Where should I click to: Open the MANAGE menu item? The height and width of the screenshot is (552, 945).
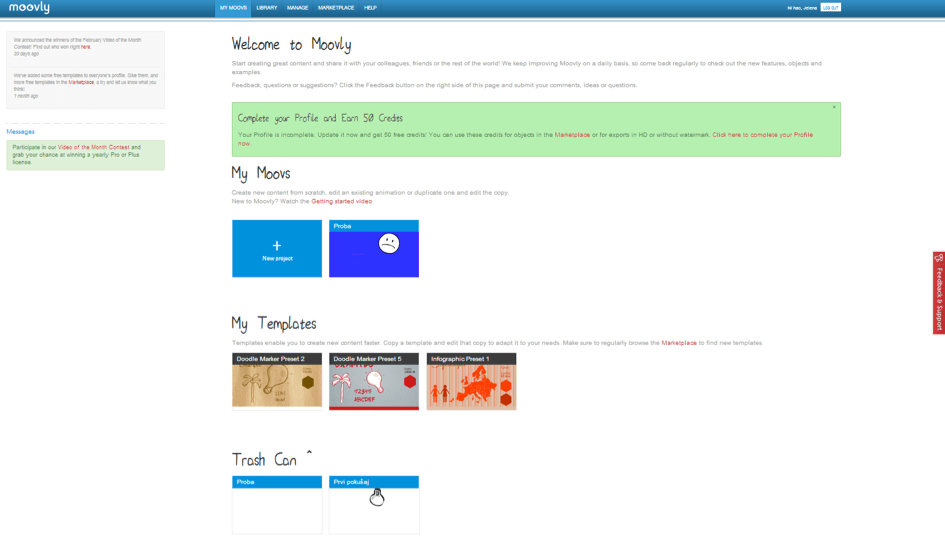[297, 8]
